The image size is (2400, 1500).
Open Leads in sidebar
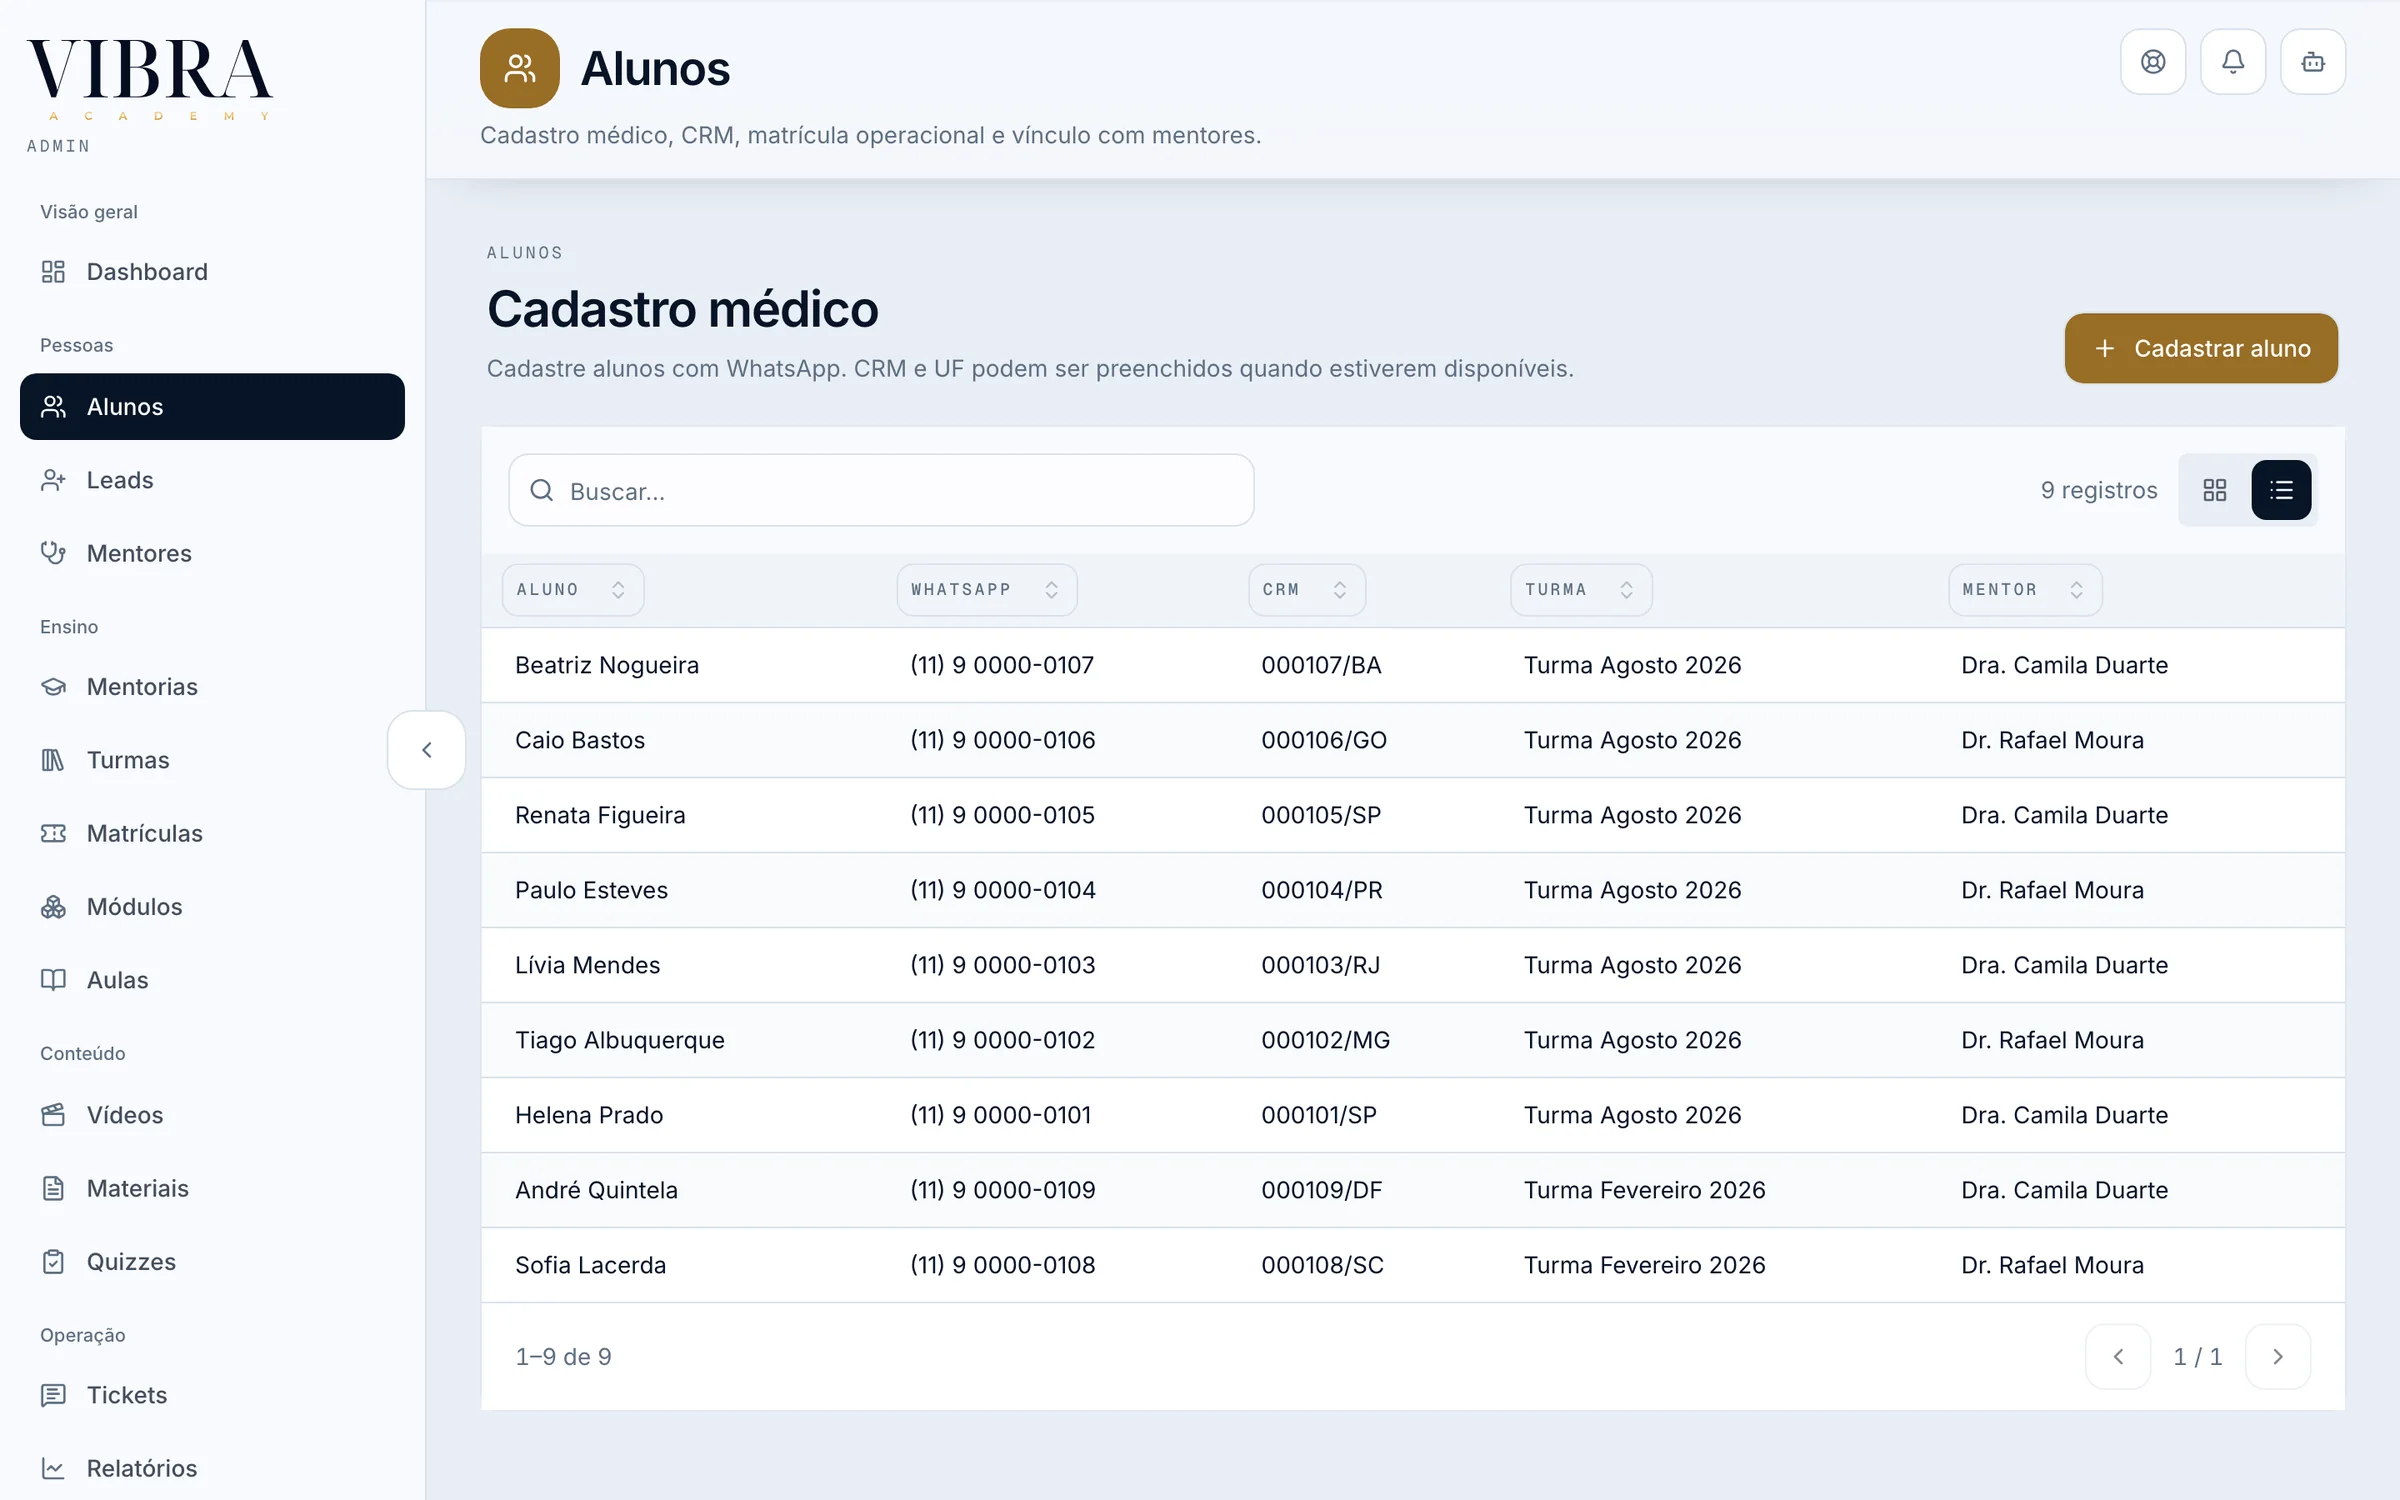coord(212,480)
